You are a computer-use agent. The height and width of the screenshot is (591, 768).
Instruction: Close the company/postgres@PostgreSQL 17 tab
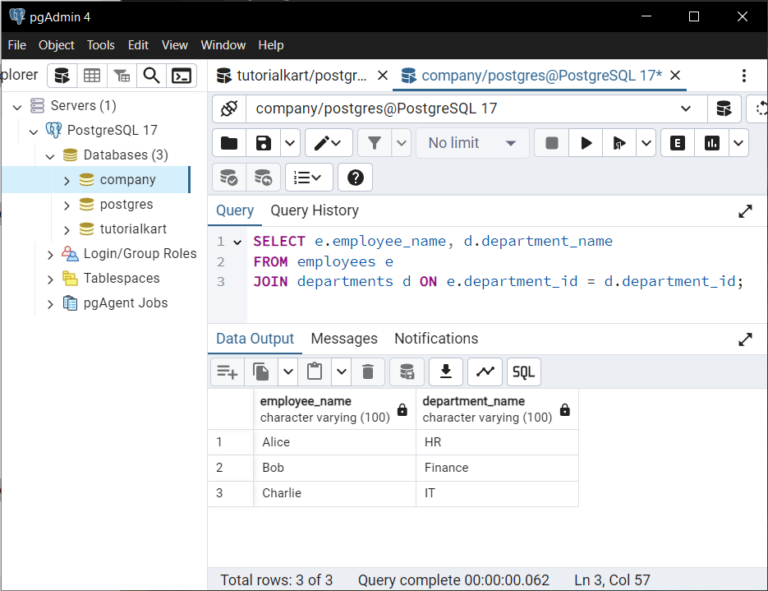pos(675,75)
